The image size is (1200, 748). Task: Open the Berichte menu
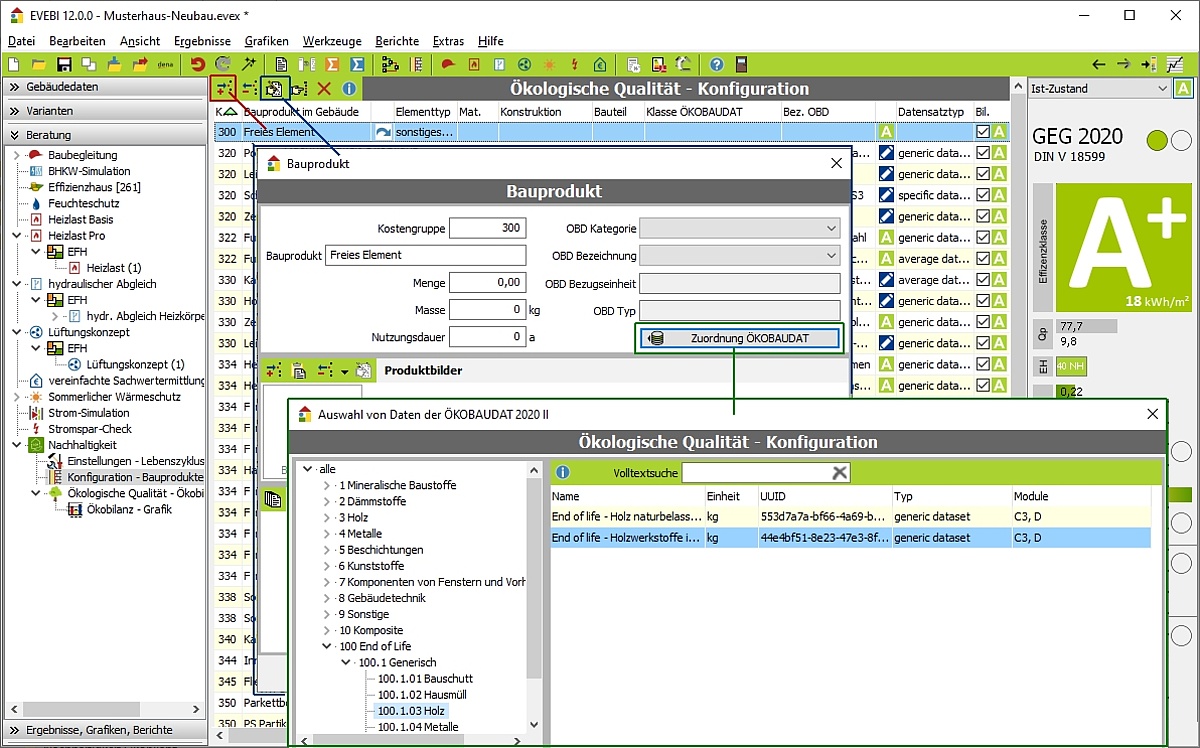coord(397,41)
